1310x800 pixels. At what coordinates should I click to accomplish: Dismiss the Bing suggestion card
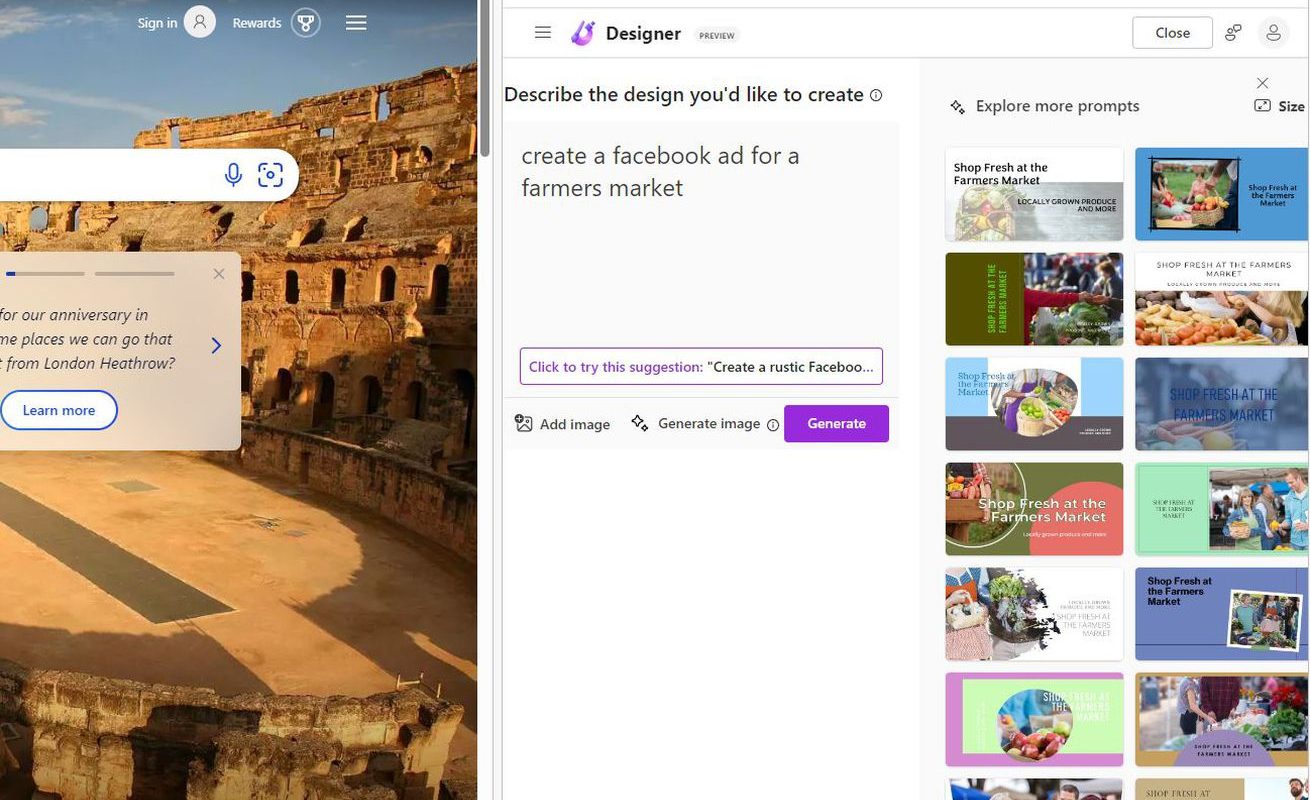tap(219, 274)
